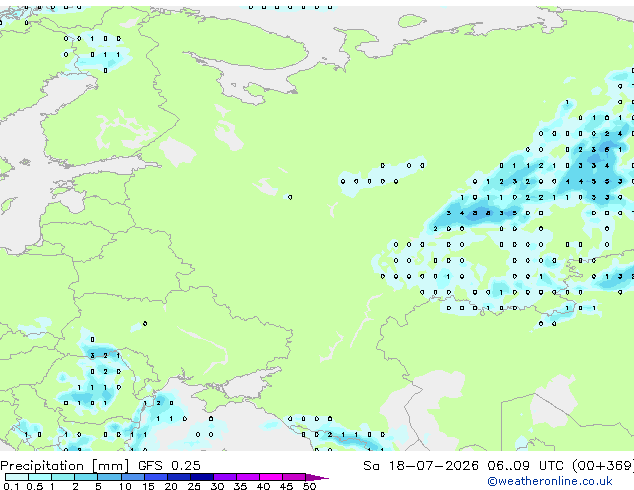This screenshot has height=490, width=634.
Task: Pick the 15–20 mm legend color swatch
Action: click(x=155, y=477)
